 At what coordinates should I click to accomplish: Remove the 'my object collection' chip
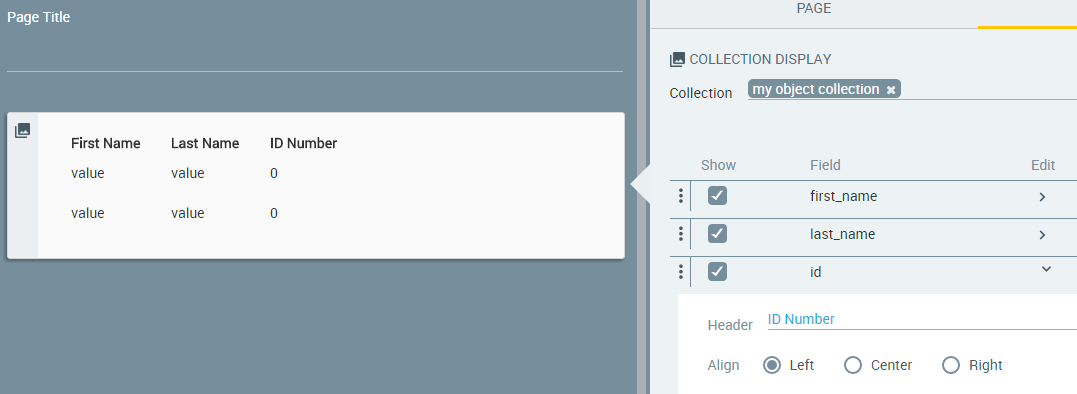coord(891,90)
